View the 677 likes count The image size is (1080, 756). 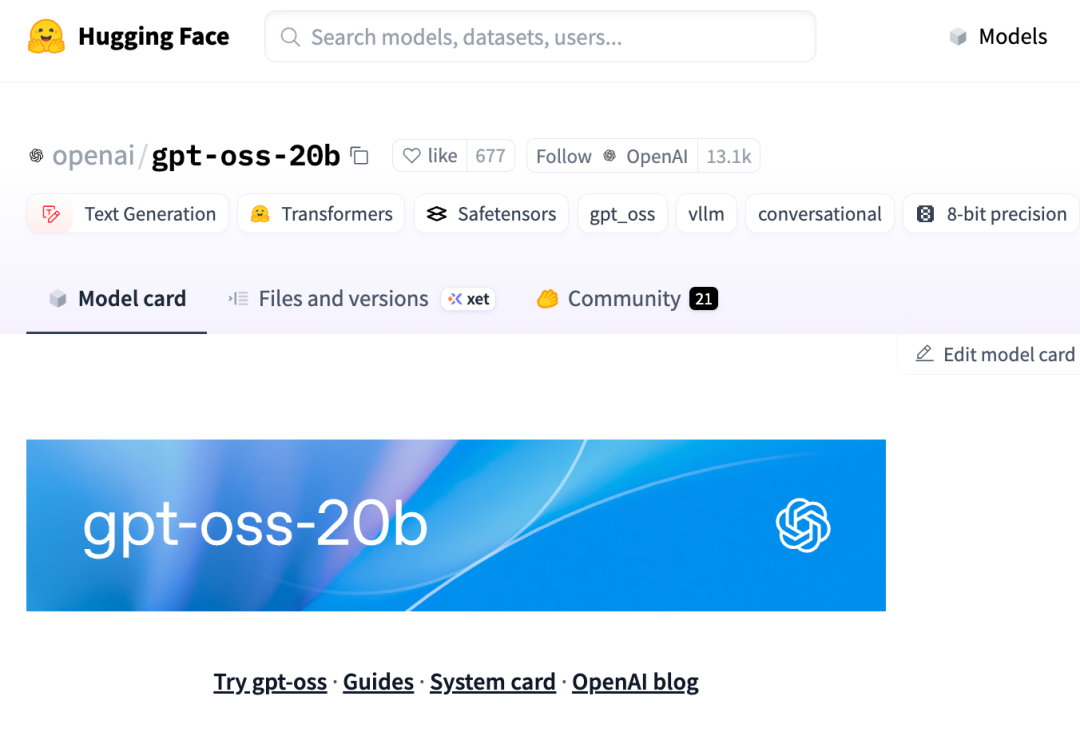[490, 156]
